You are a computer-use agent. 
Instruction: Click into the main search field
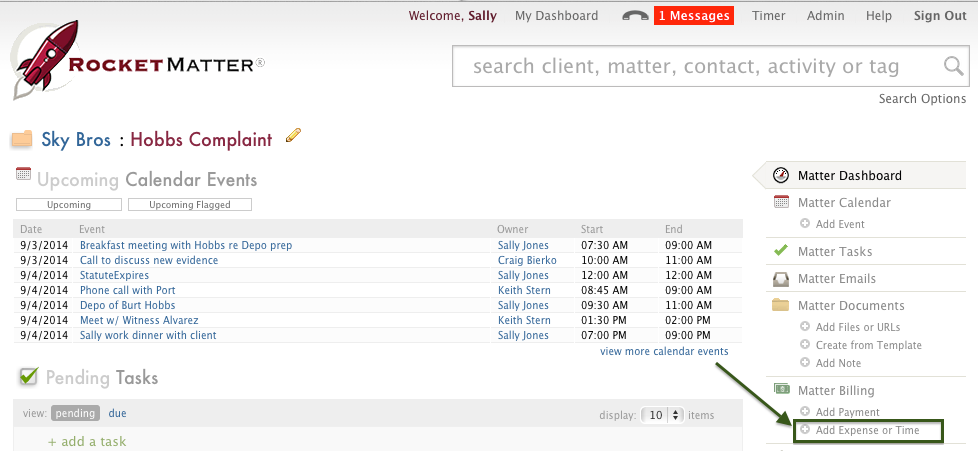[700, 67]
